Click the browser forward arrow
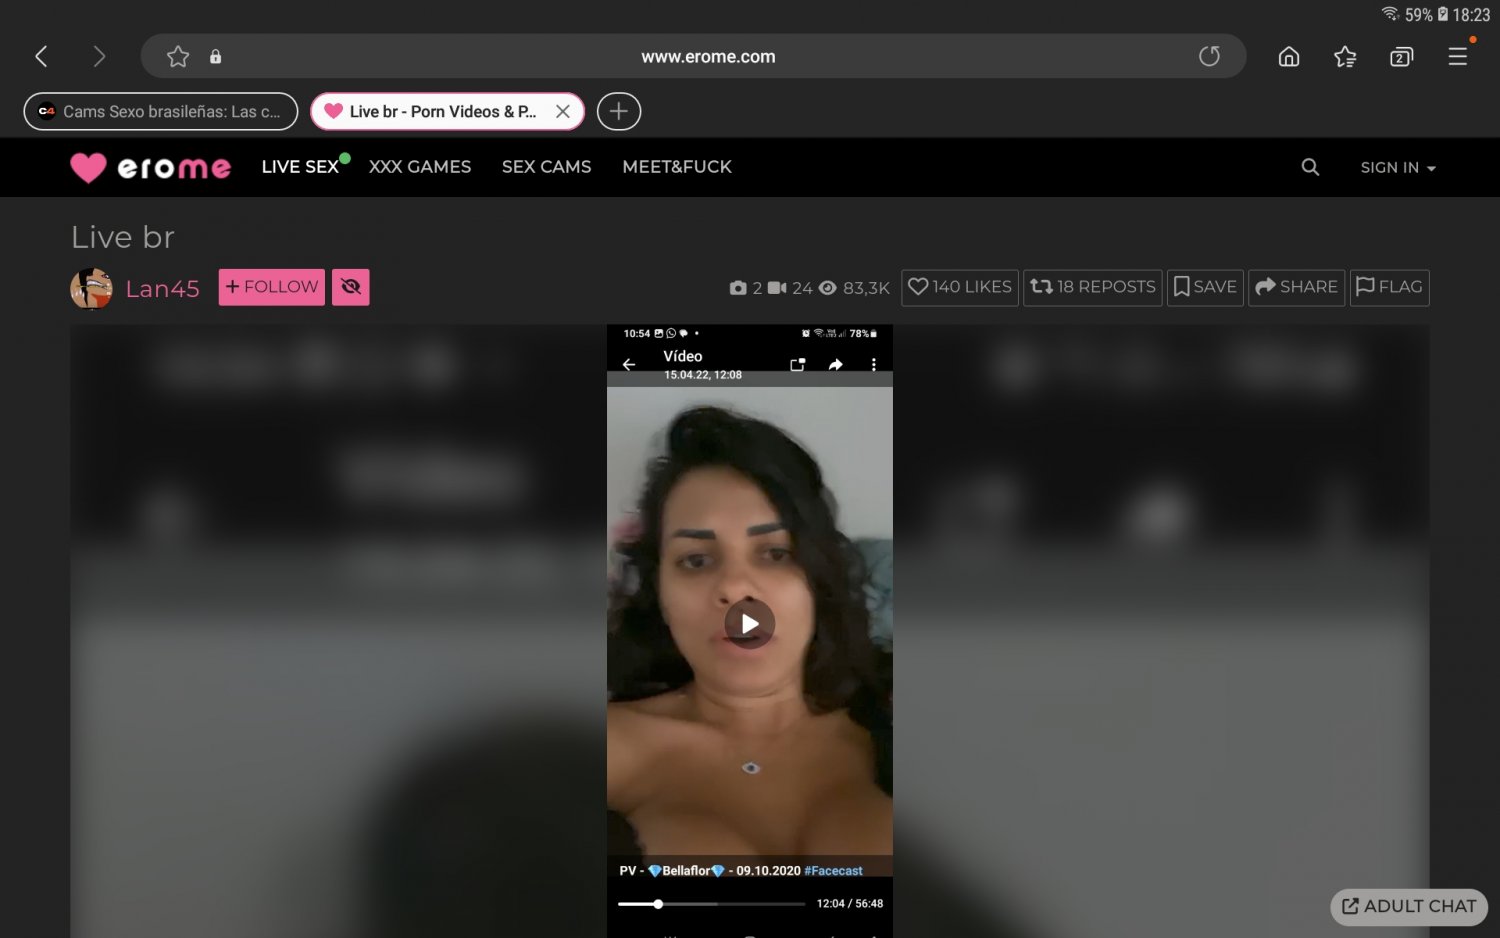The width and height of the screenshot is (1500, 938). coord(98,57)
